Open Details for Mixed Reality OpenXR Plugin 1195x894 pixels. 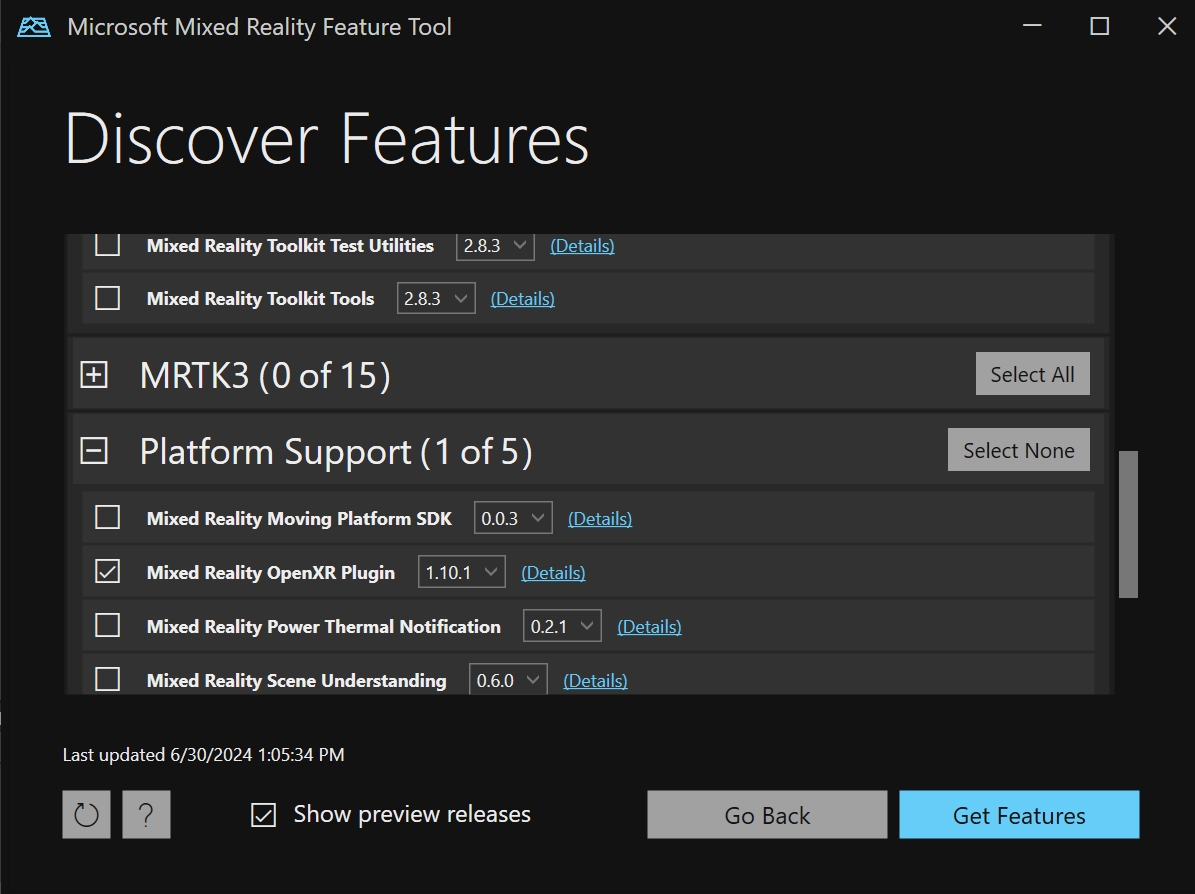[552, 573]
